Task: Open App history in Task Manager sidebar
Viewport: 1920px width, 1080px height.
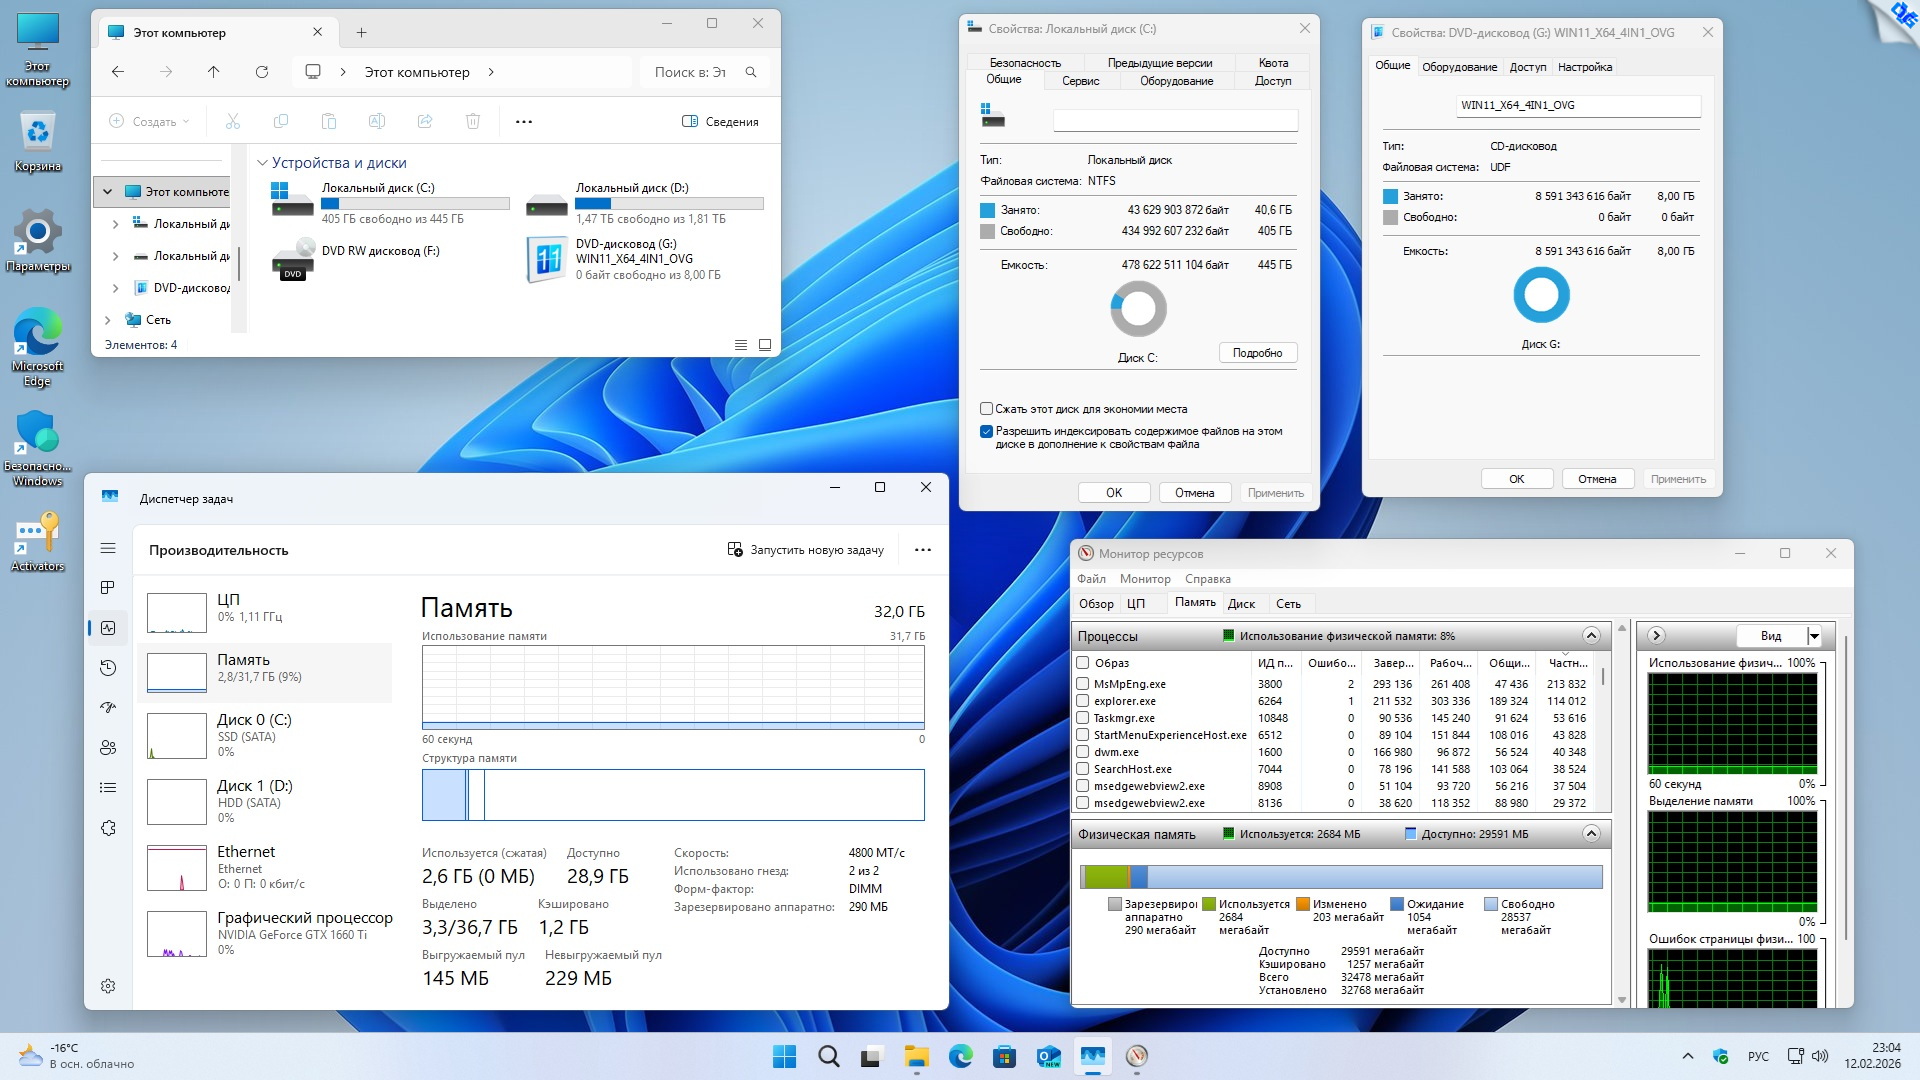Action: click(108, 668)
